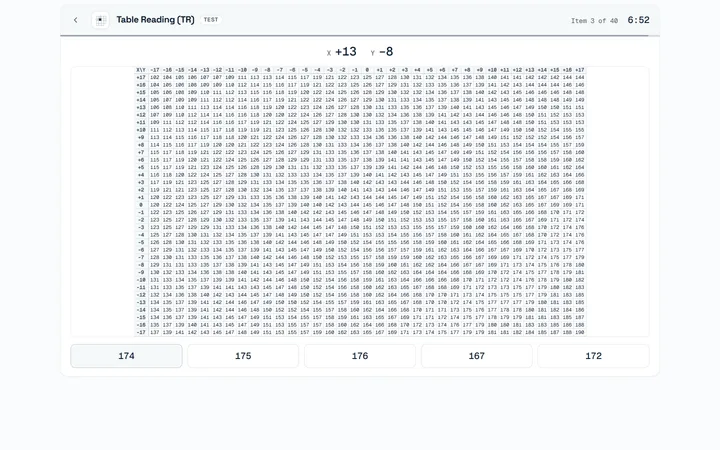
Task: Click the +5 row header in left column
Action: pyautogui.click(x=141, y=168)
